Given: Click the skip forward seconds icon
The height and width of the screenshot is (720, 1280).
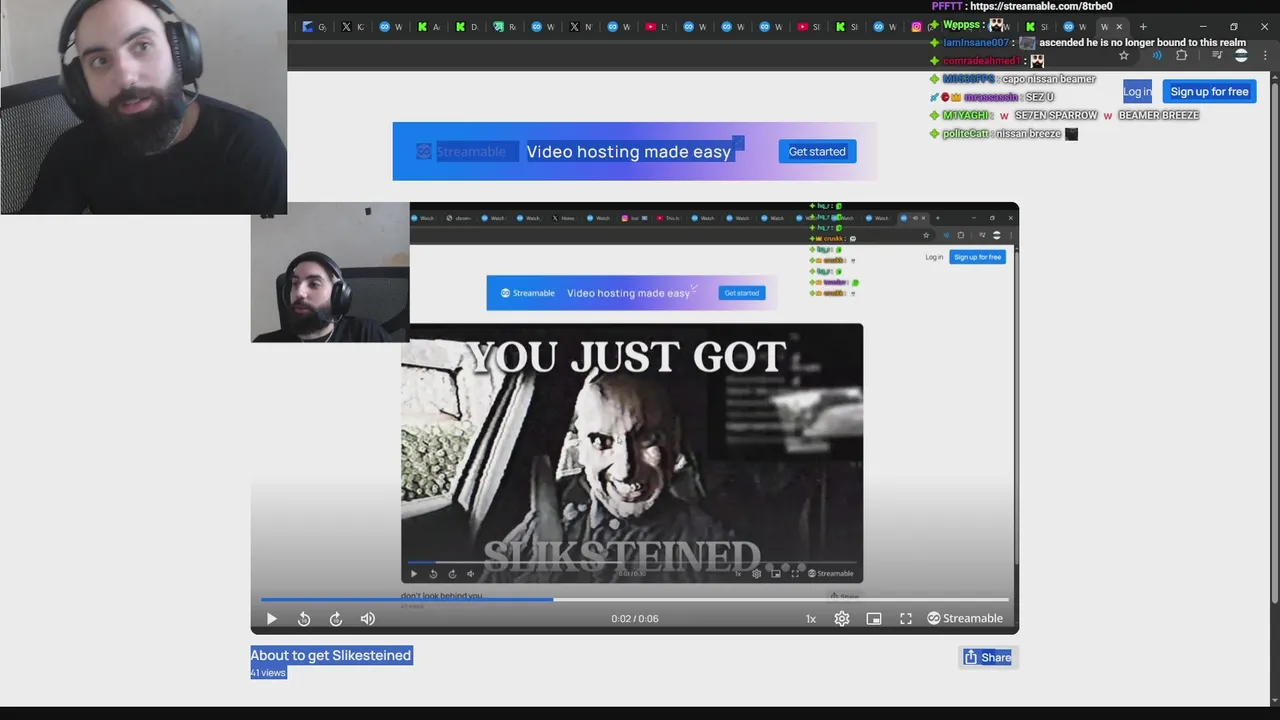Looking at the screenshot, I should tap(336, 619).
